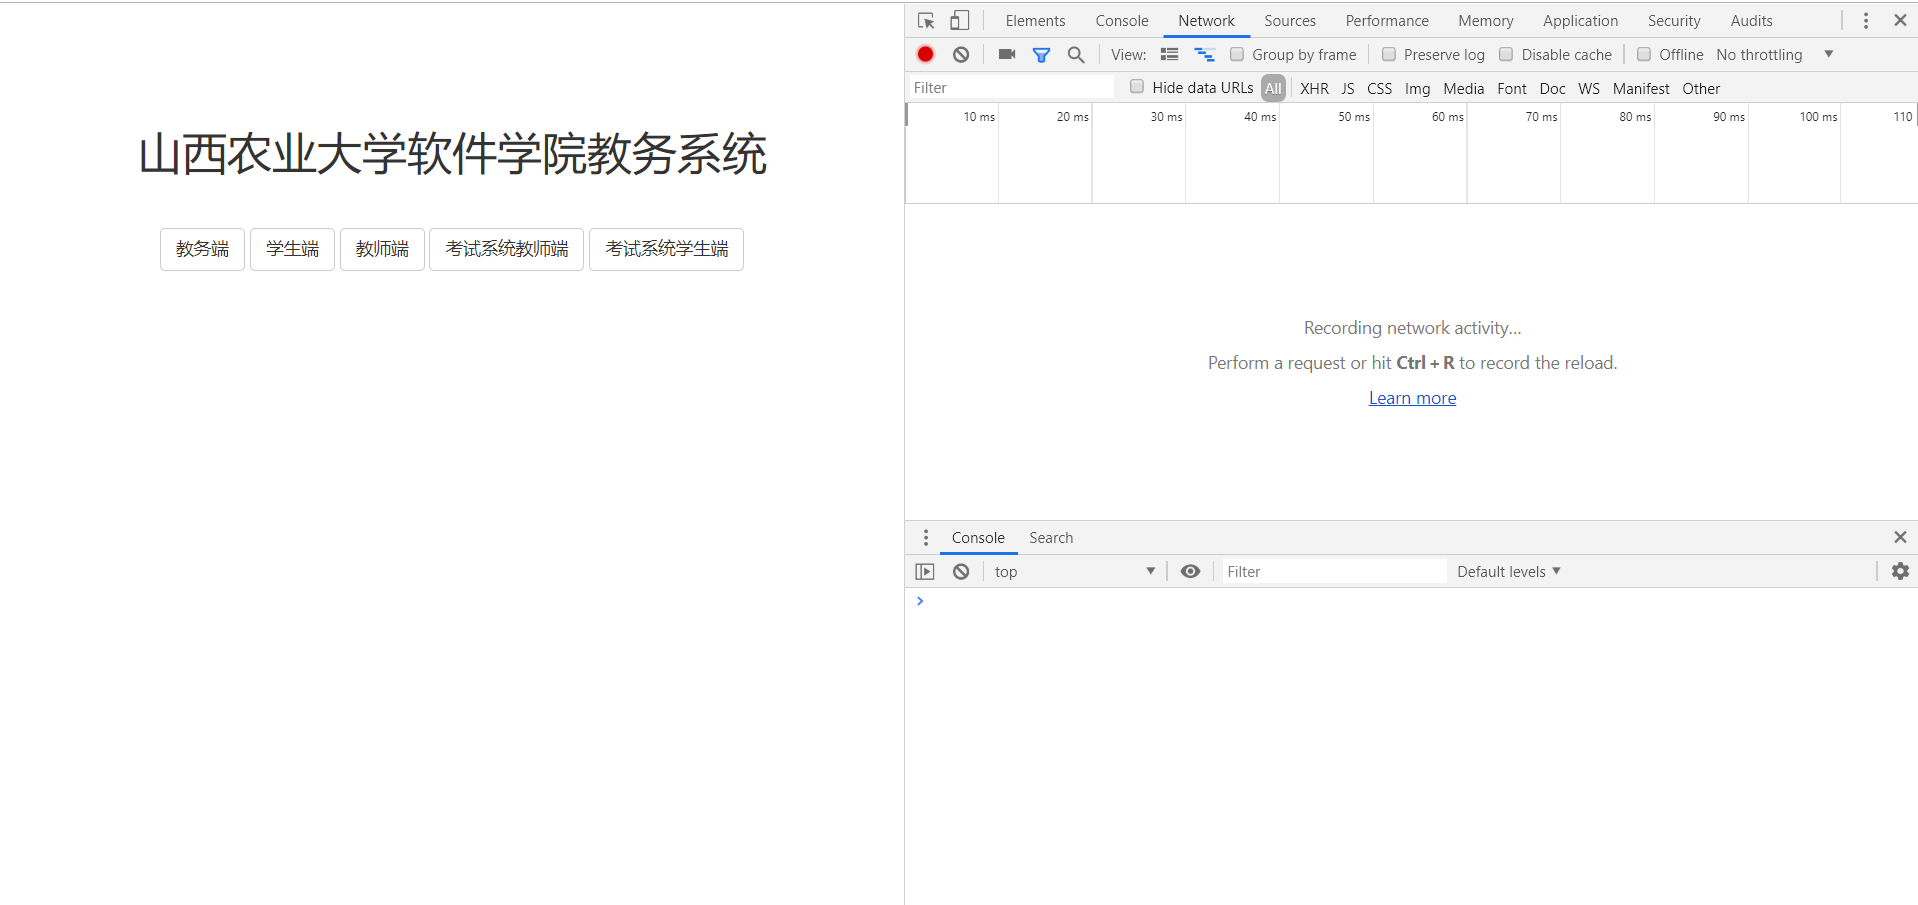Viewport: 1918px width, 905px height.
Task: Click the network Filter text field
Action: click(x=1010, y=88)
